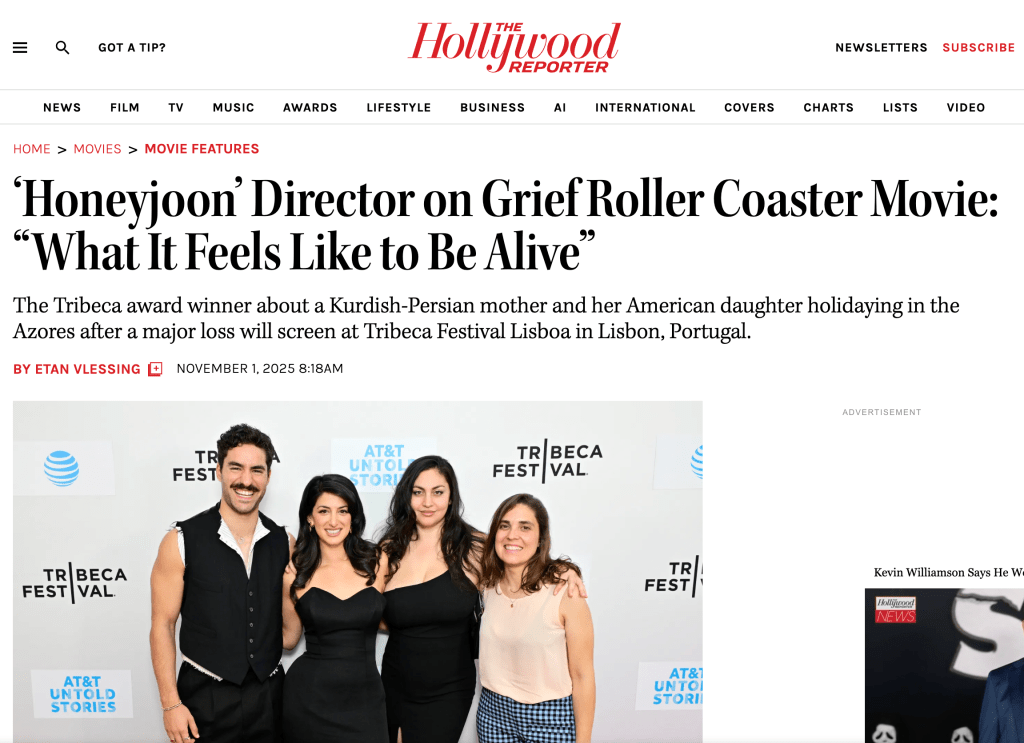Image resolution: width=1024 pixels, height=743 pixels.
Task: Open the Movie Features breadcrumb
Action: pyautogui.click(x=202, y=149)
